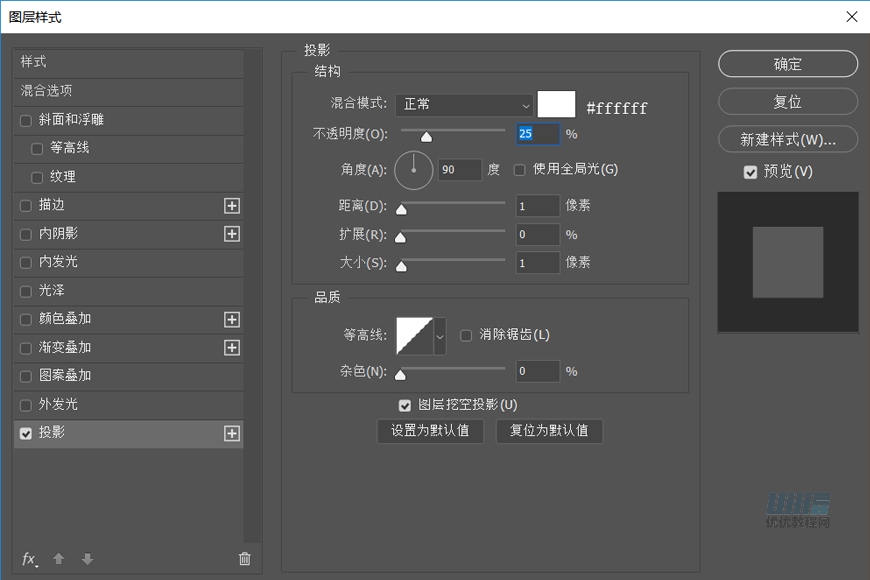Click the 设置为默认值 button
The image size is (870, 580).
click(430, 431)
